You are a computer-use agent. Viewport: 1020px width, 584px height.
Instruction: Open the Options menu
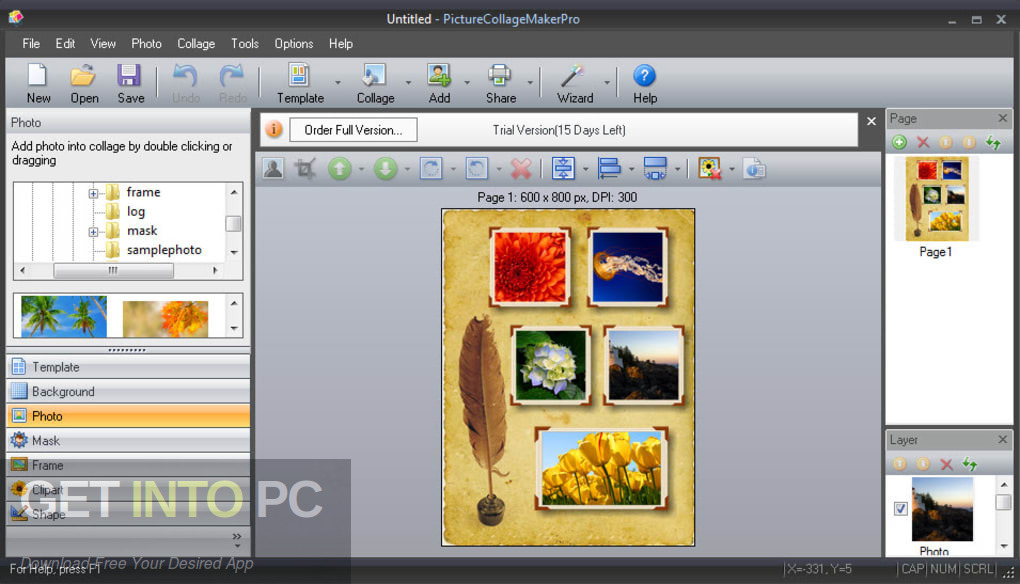pyautogui.click(x=293, y=43)
